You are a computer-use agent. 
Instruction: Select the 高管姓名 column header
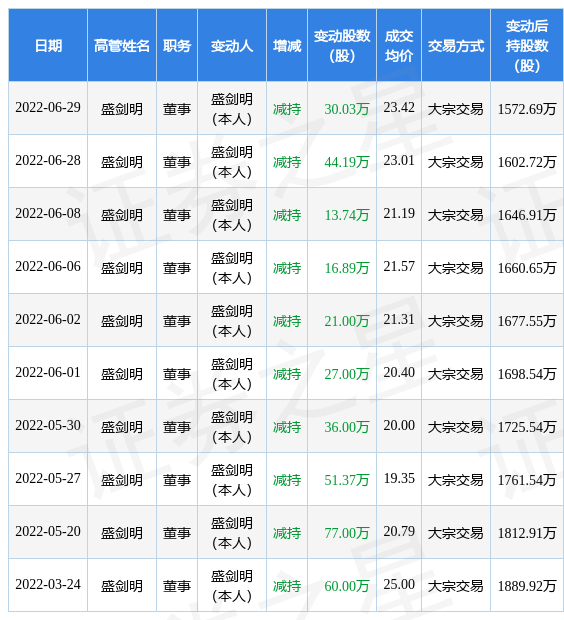(122, 46)
